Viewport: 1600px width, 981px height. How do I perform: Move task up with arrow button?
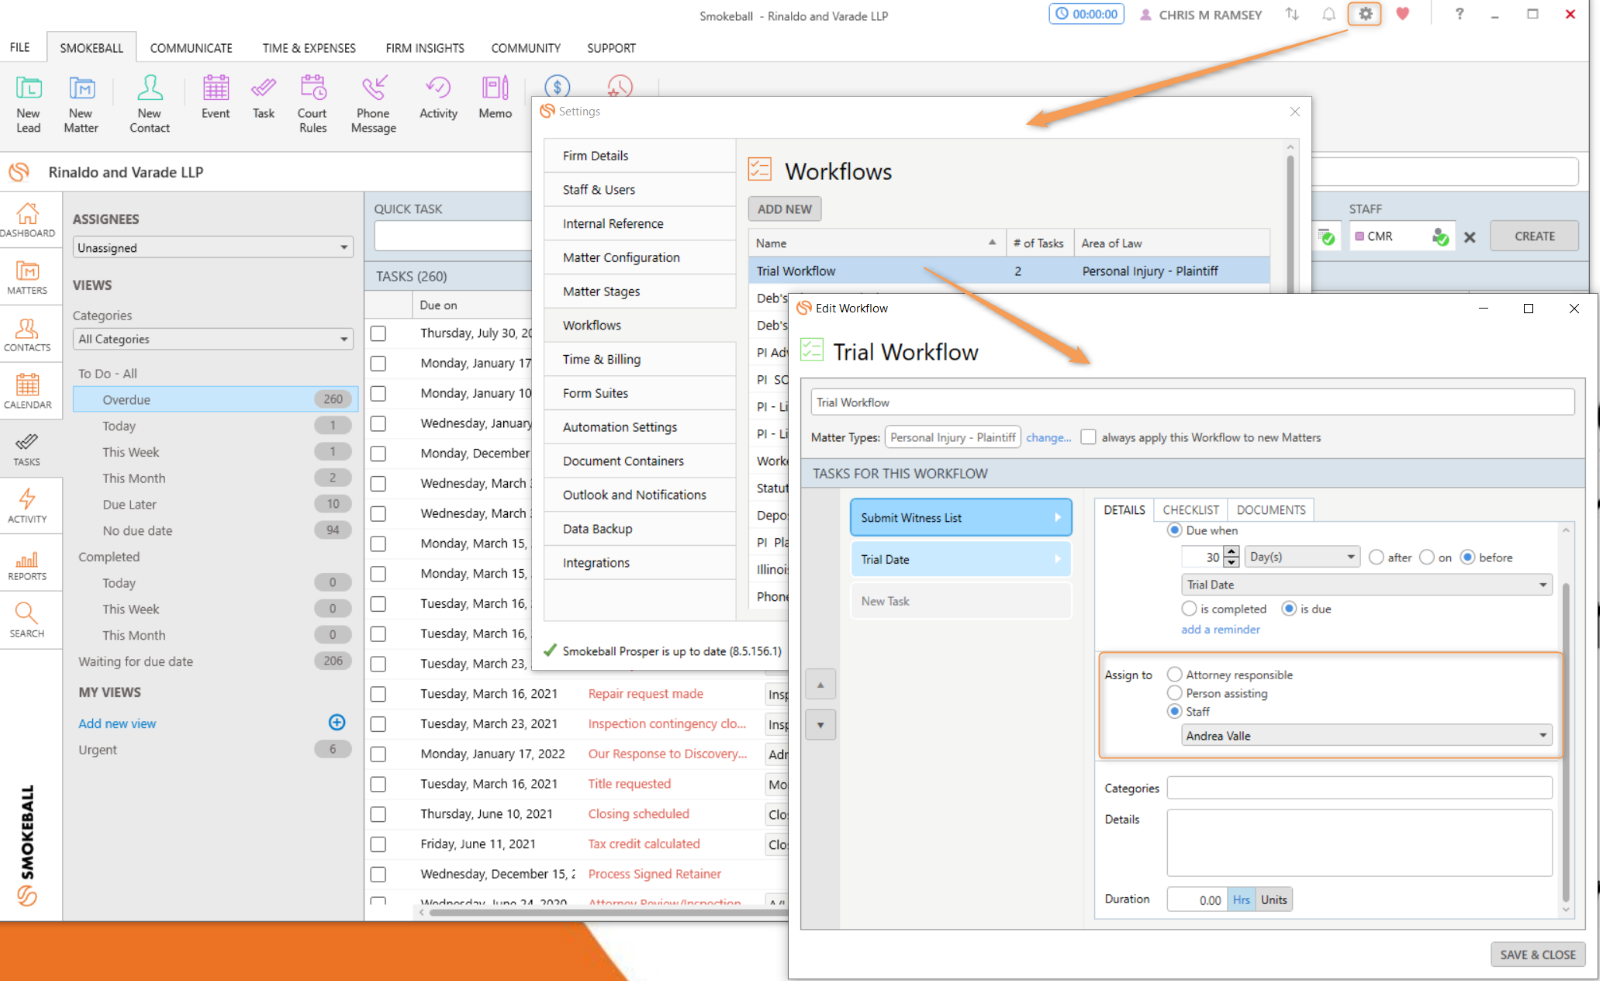click(x=820, y=685)
